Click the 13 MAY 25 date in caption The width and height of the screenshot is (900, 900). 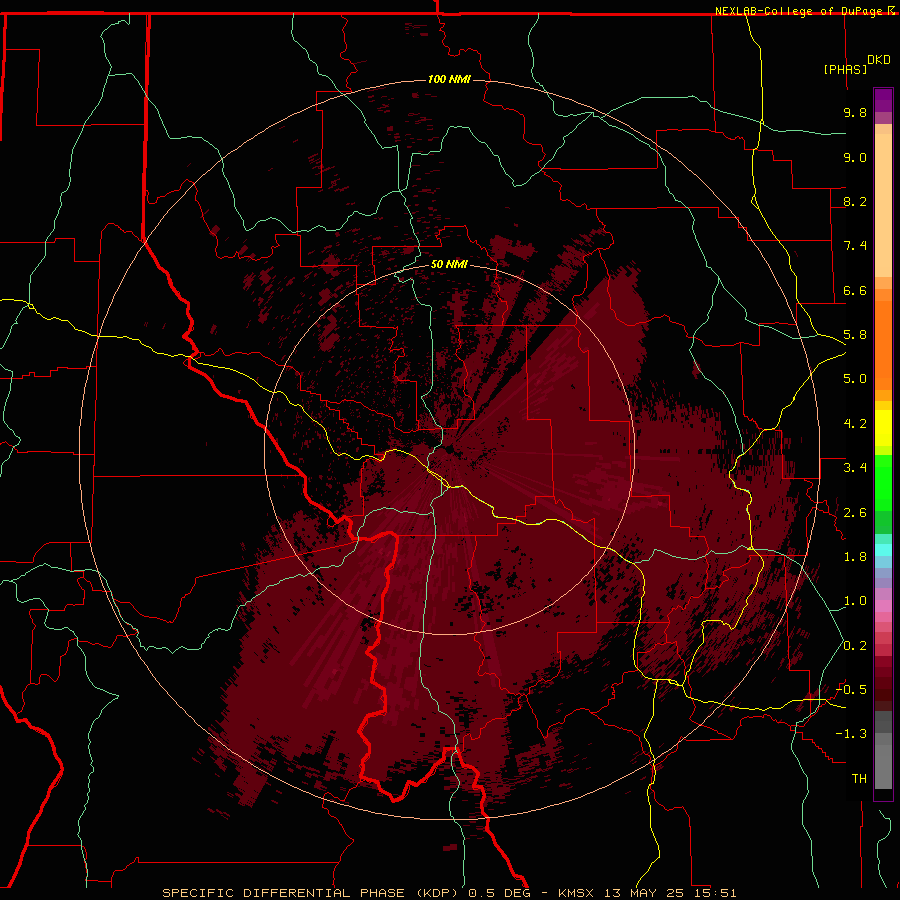(x=642, y=893)
